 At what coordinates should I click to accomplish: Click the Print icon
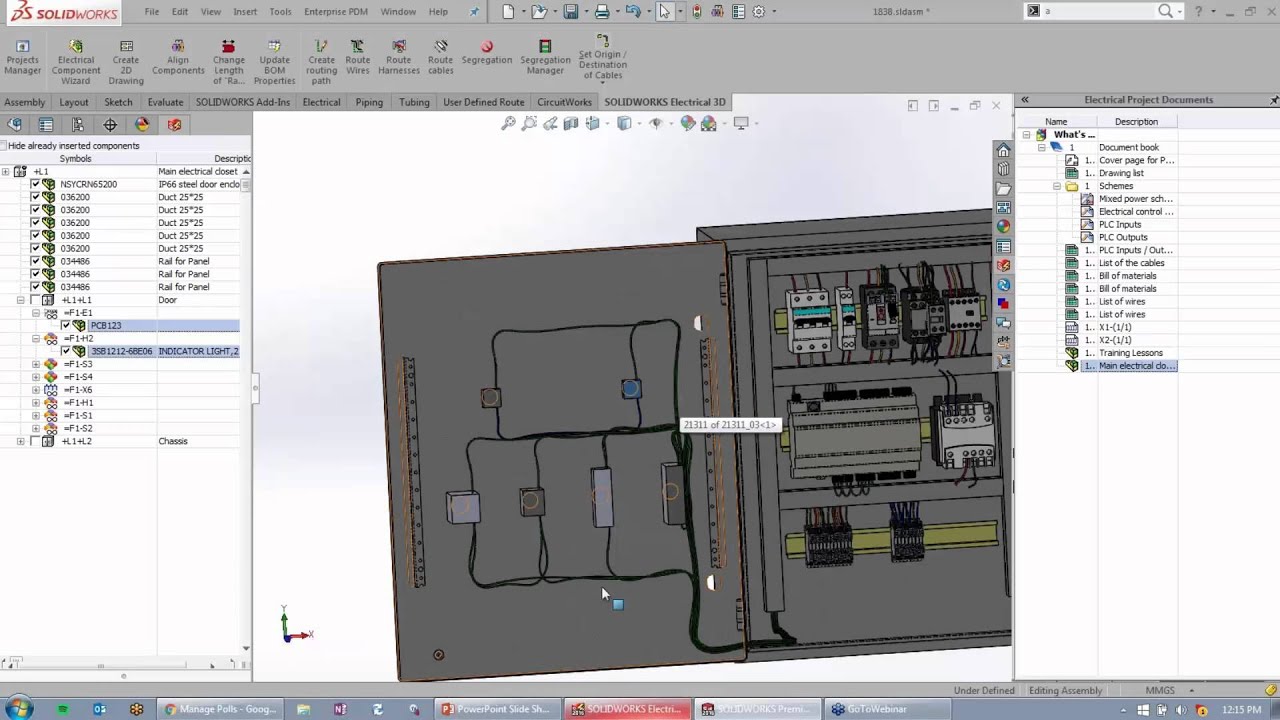click(602, 12)
